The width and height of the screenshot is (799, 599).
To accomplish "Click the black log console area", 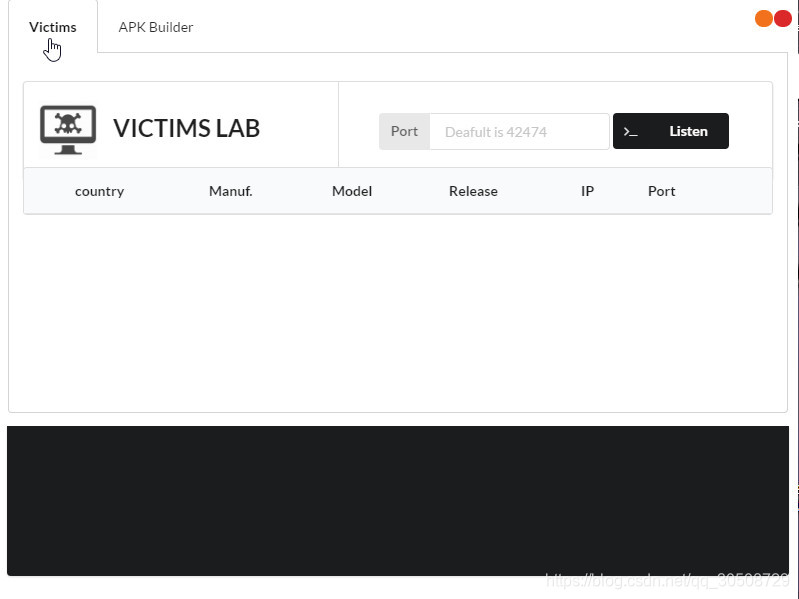I will (x=398, y=501).
